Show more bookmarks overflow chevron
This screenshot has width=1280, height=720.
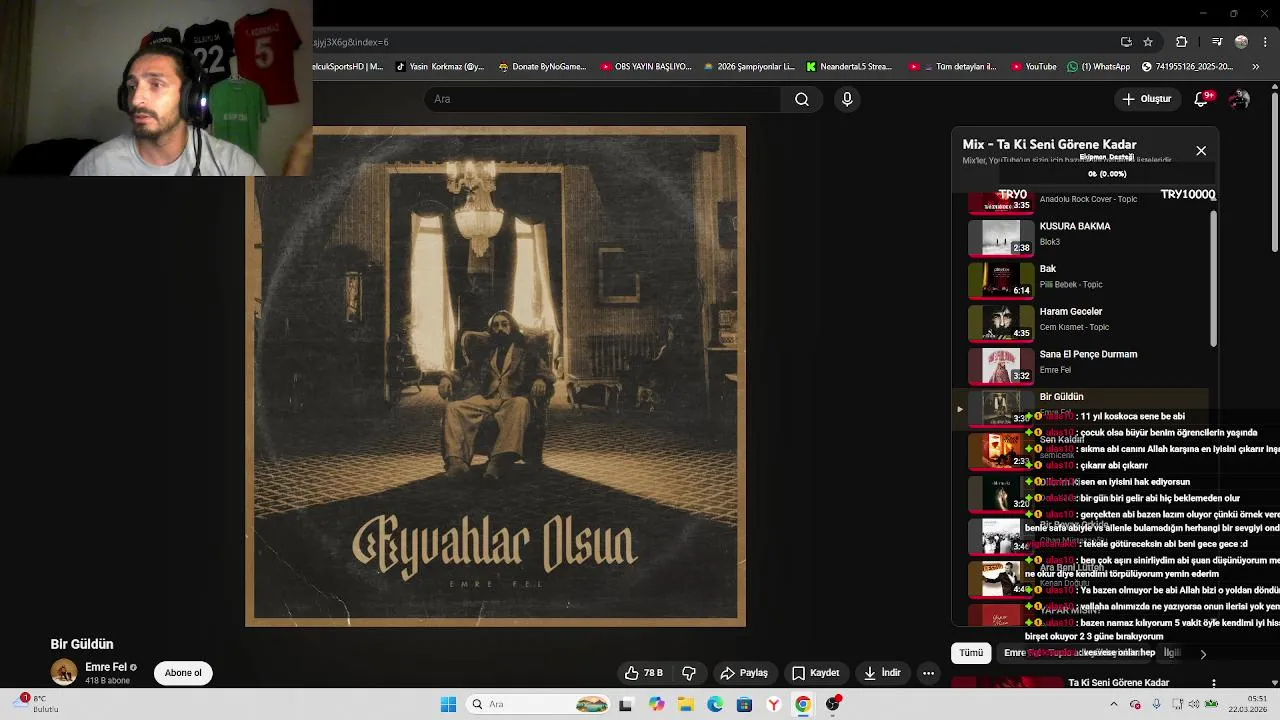tap(1256, 67)
